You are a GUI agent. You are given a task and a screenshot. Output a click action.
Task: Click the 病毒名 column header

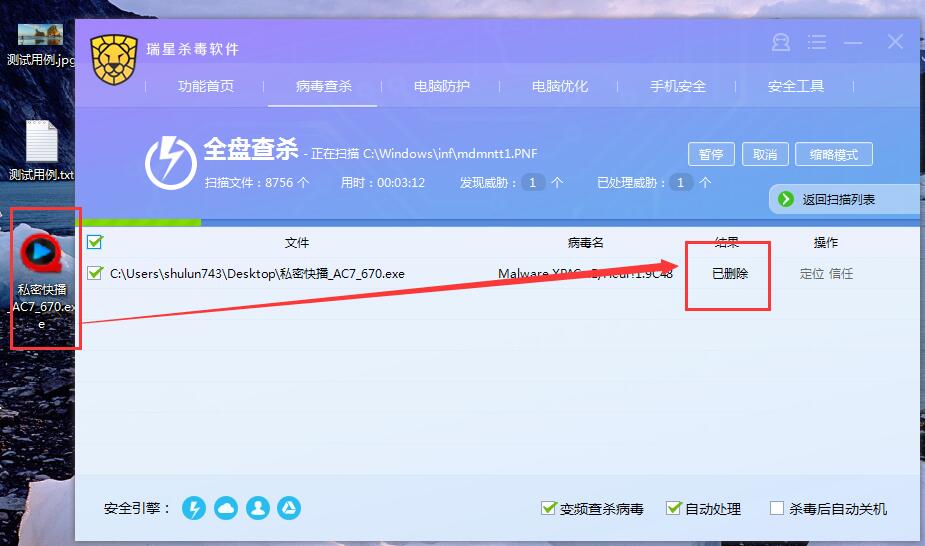coord(585,242)
